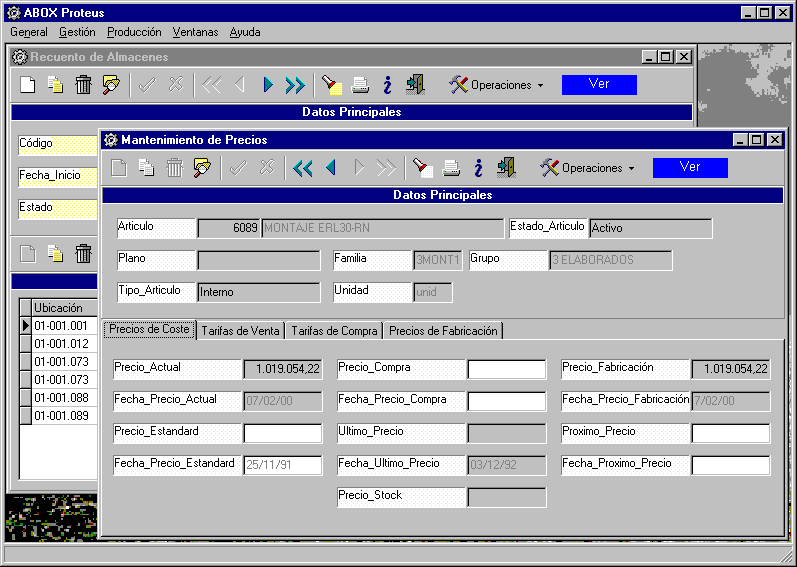Click Tipo_Articulo field showing Interno
Image resolution: width=797 pixels, height=567 pixels.
[259, 292]
